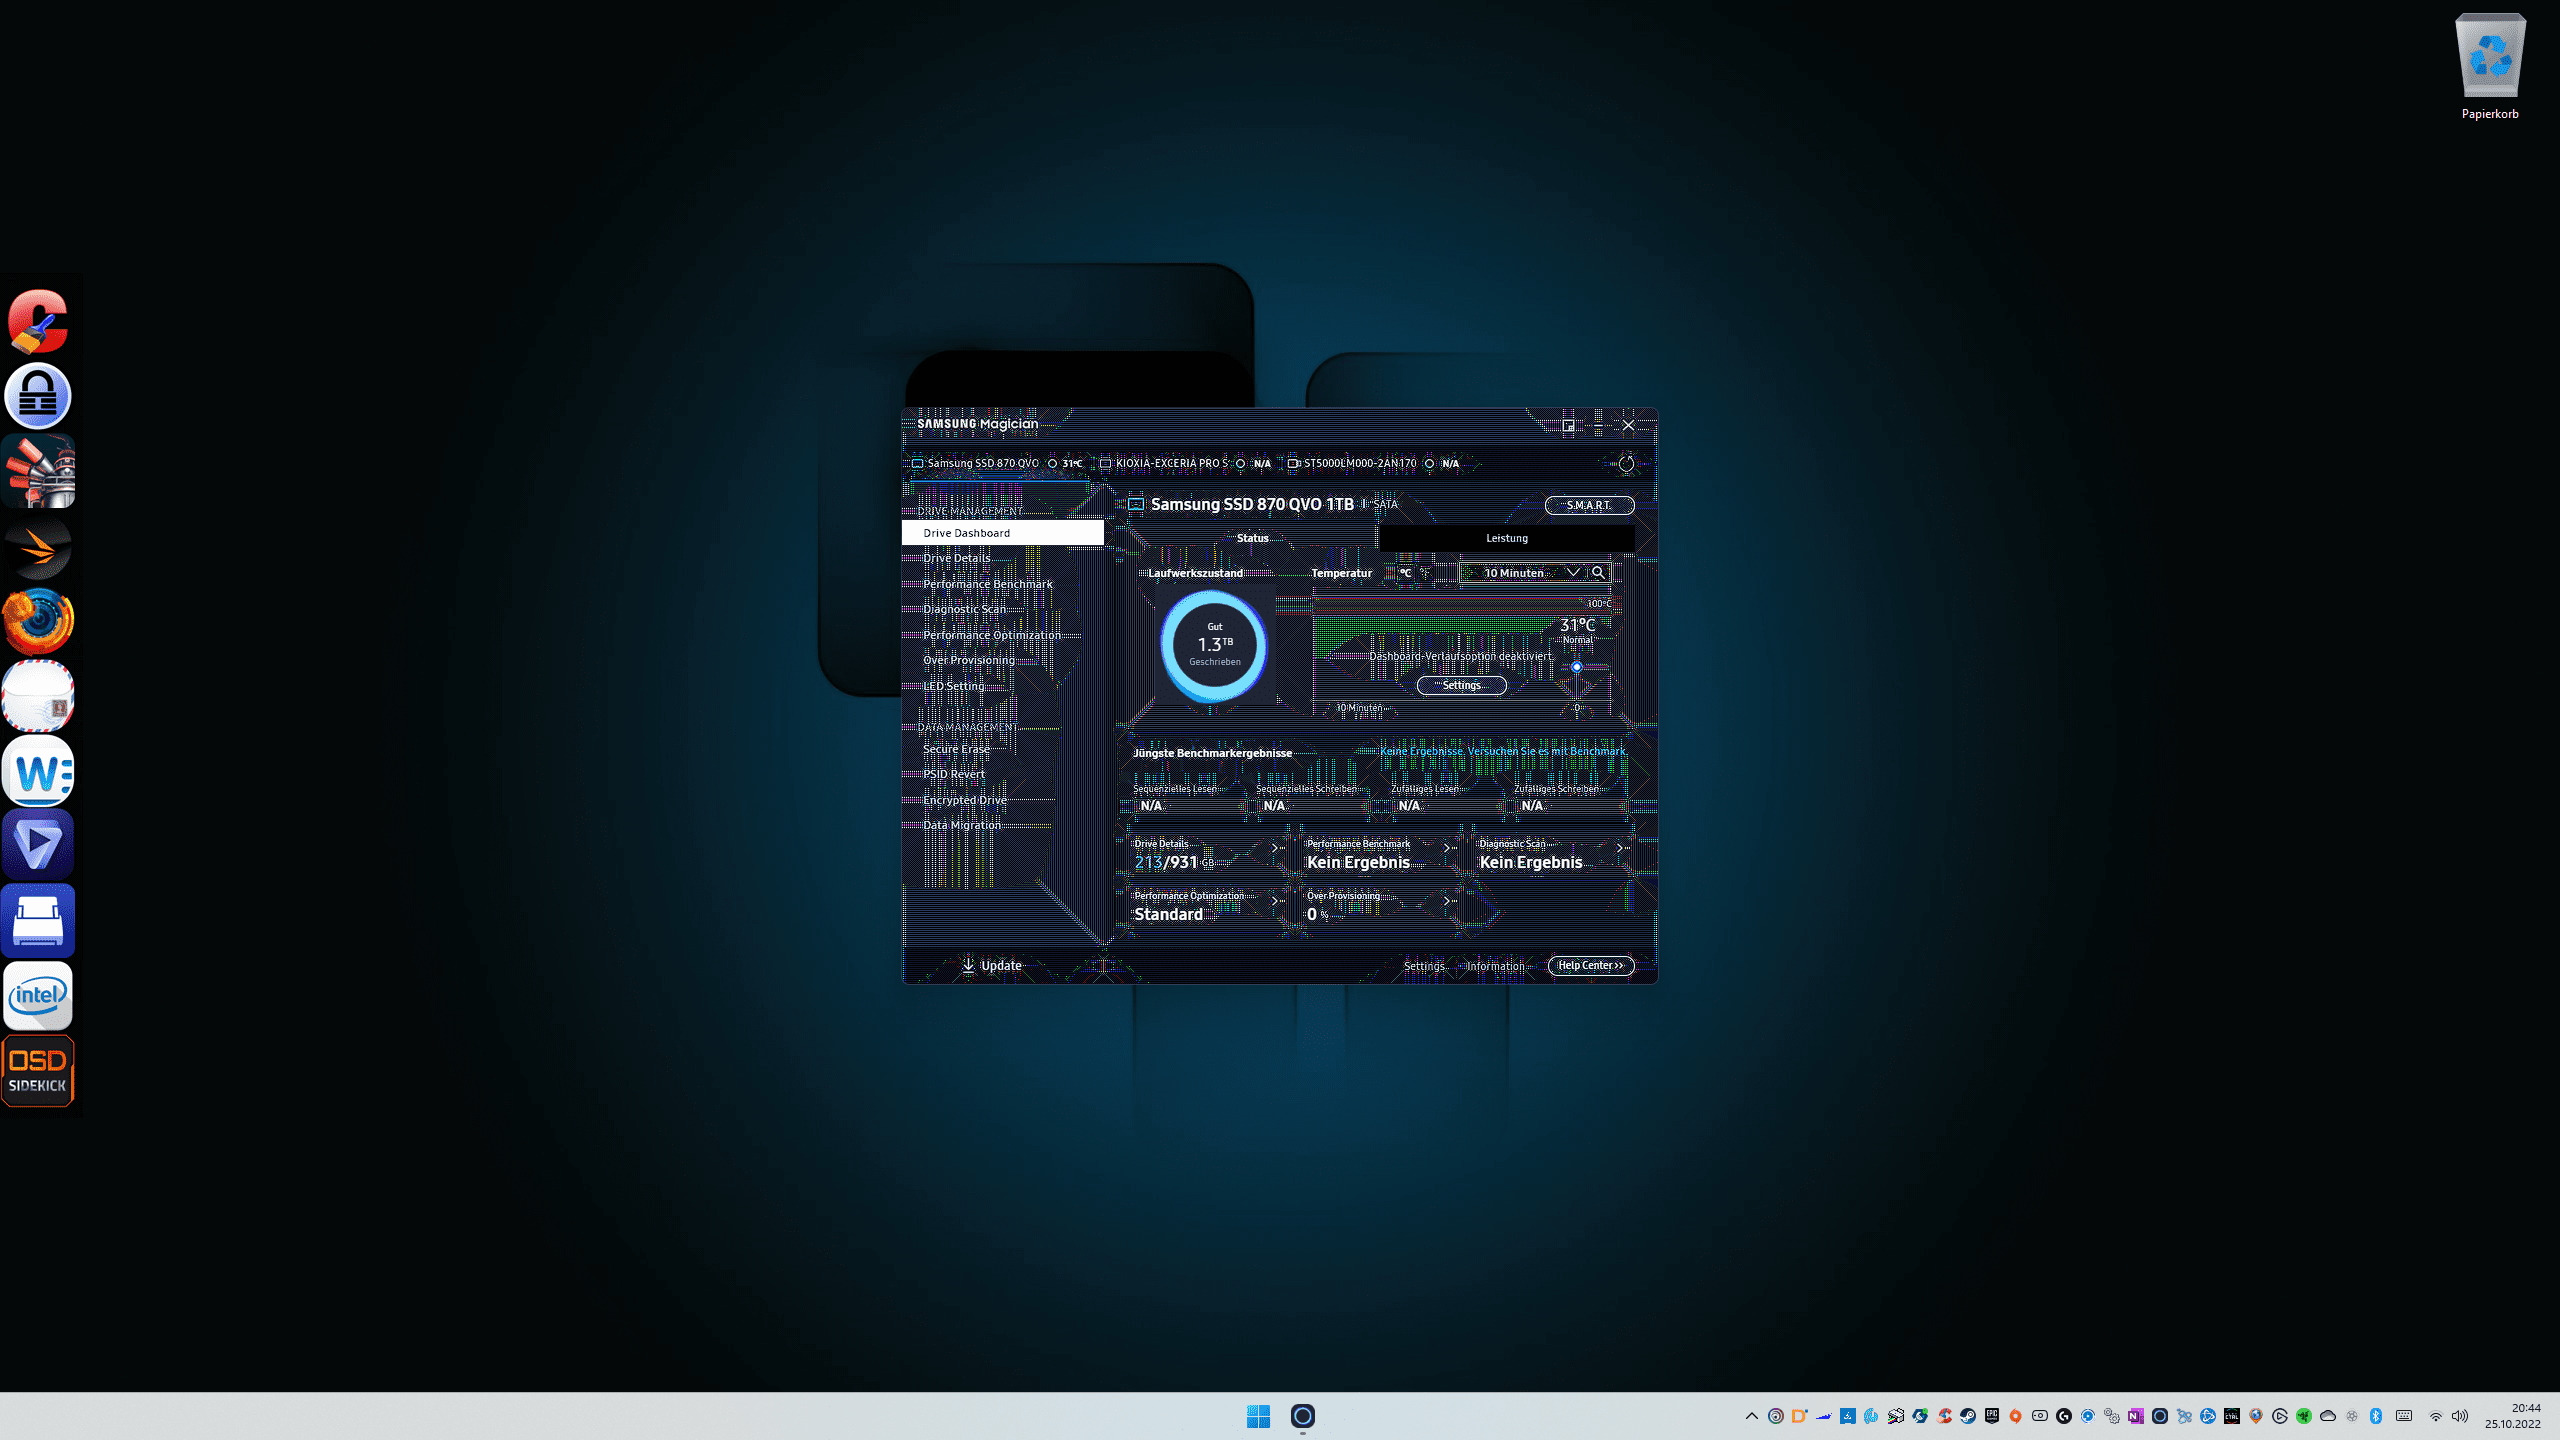Expand the Performance Benchmark card arrow
Image resolution: width=2560 pixels, height=1440 pixels.
point(1447,848)
